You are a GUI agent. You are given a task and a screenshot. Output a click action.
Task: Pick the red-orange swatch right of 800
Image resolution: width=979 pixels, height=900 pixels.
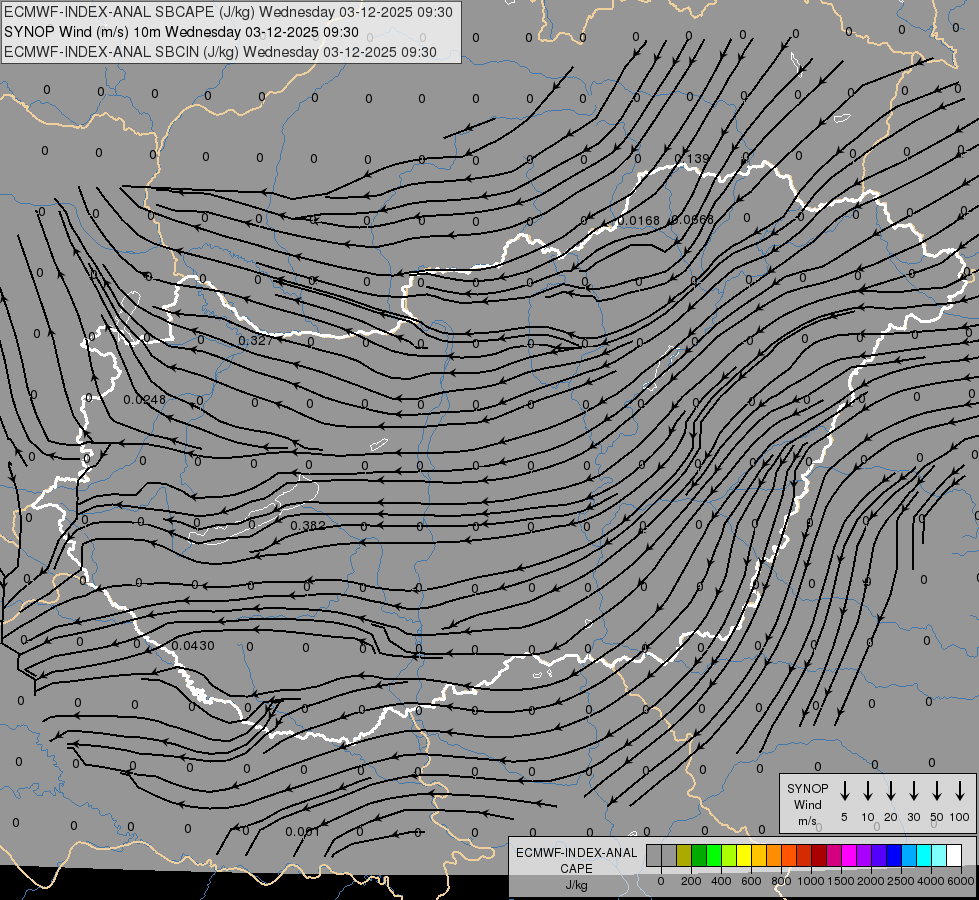[x=789, y=855]
